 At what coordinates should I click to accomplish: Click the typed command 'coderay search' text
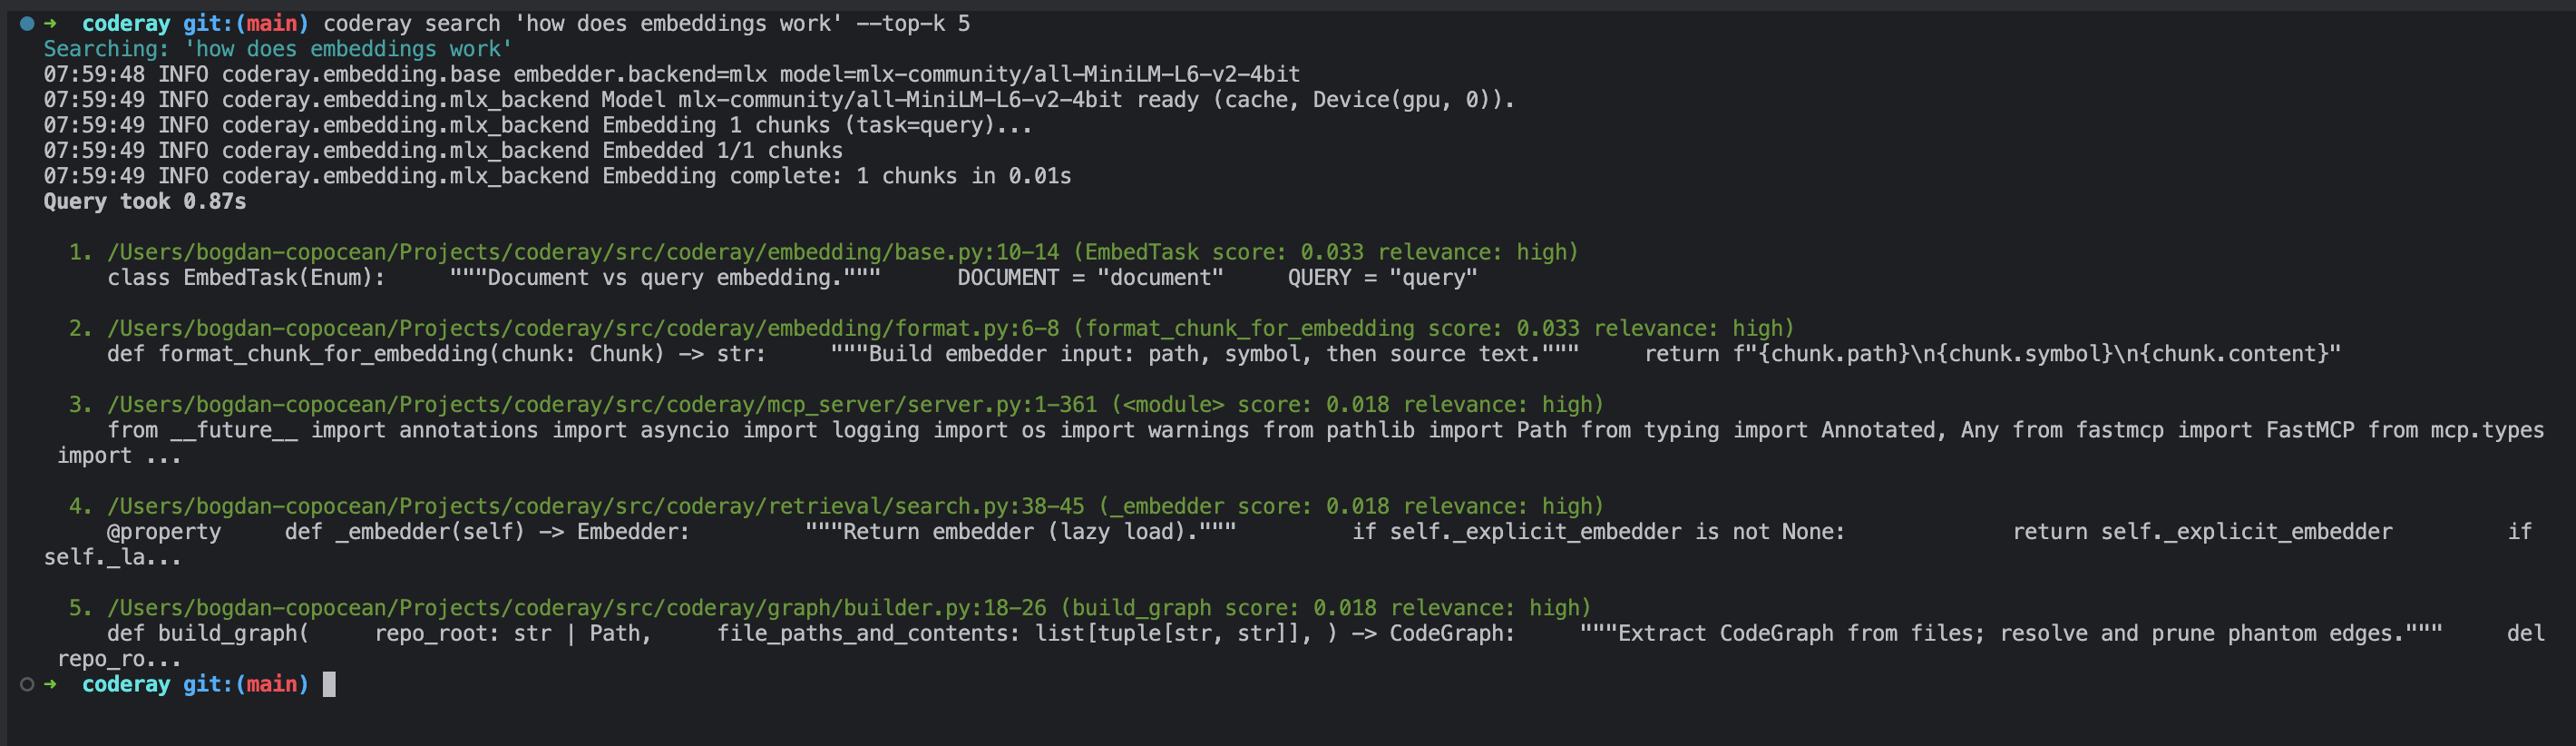pyautogui.click(x=412, y=24)
